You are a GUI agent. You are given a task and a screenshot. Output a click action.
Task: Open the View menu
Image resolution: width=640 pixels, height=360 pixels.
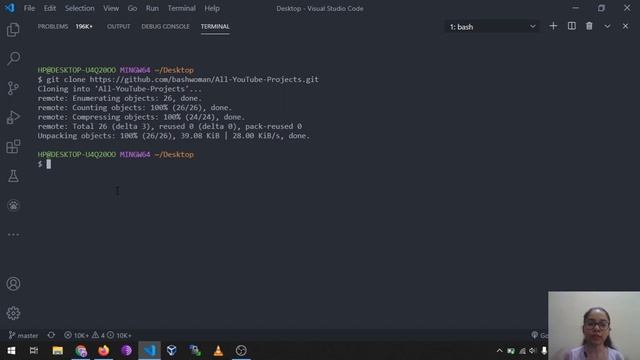coord(111,8)
